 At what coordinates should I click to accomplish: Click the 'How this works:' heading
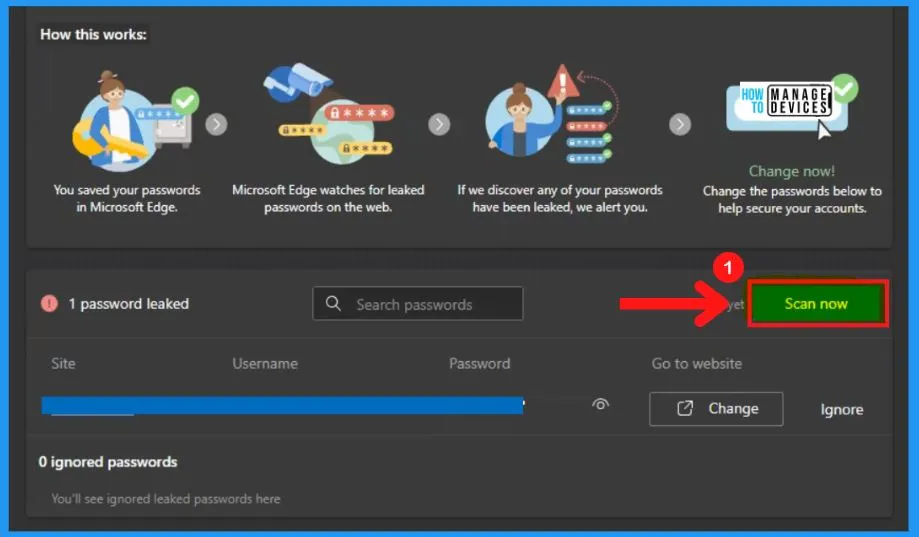(93, 35)
